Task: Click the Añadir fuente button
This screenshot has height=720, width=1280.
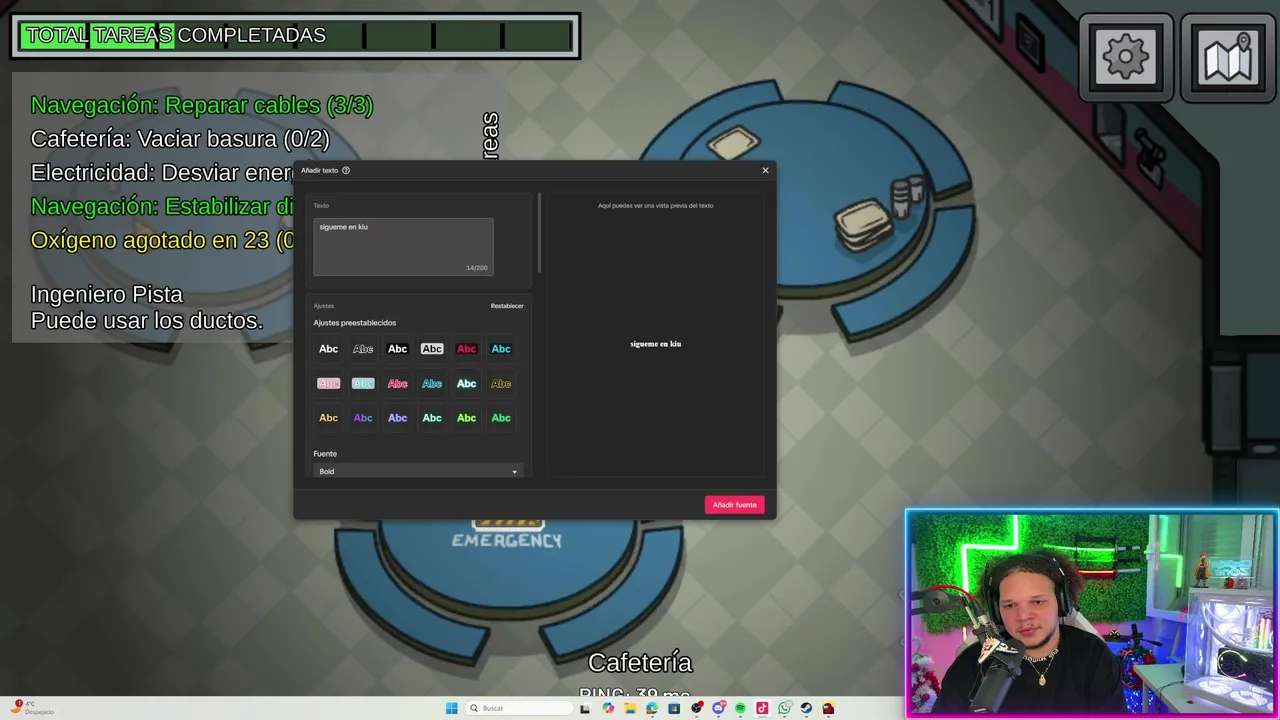Action: pos(734,505)
